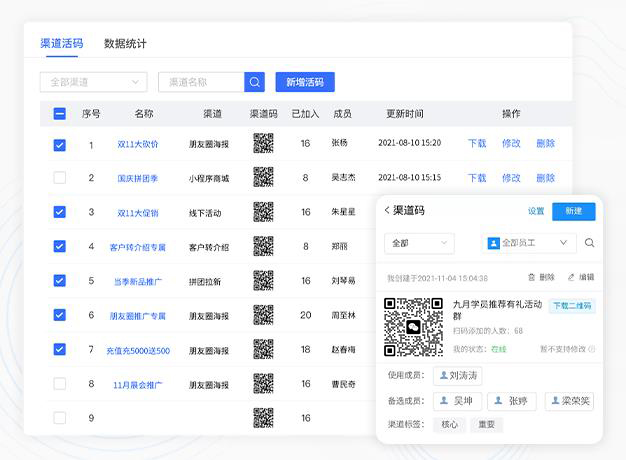Open the 11月展会推广 name link
The height and width of the screenshot is (460, 626).
138,385
